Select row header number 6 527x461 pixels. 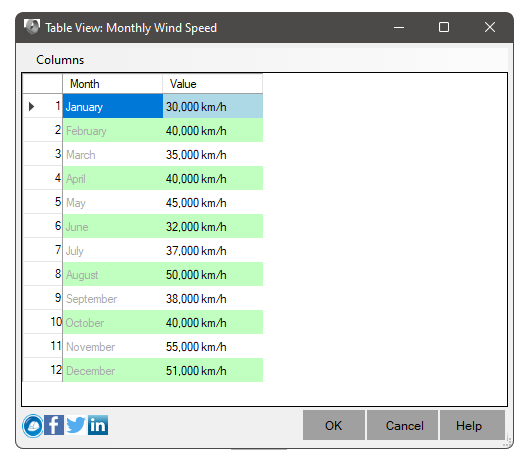click(43, 226)
